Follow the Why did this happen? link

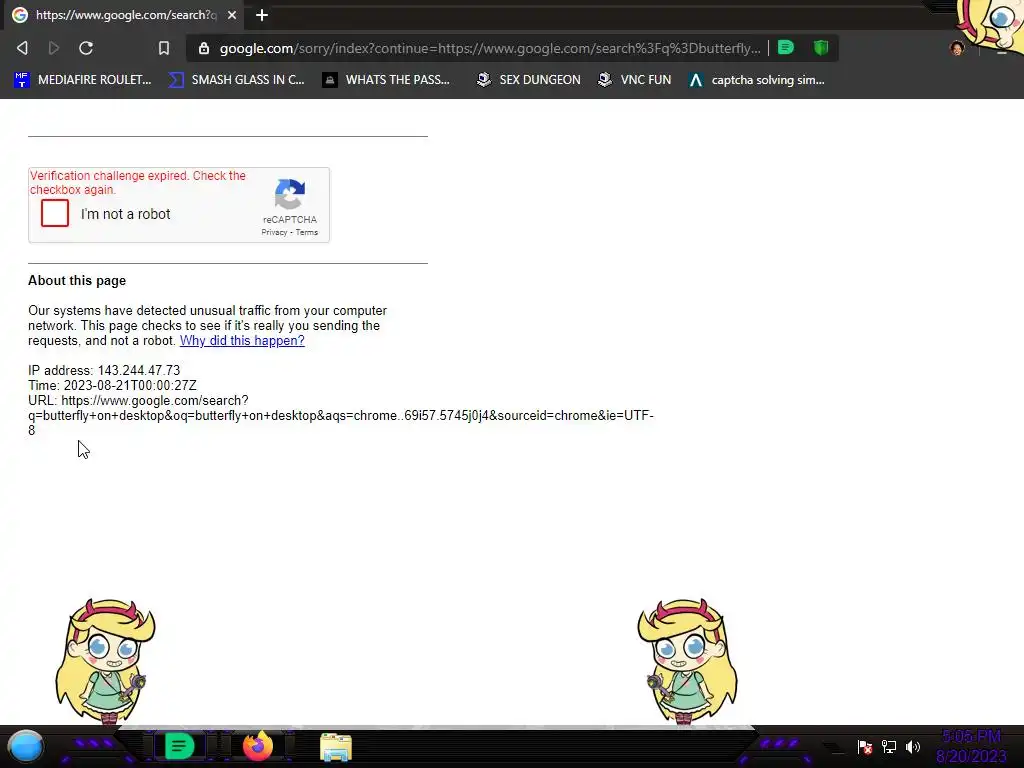click(x=242, y=340)
